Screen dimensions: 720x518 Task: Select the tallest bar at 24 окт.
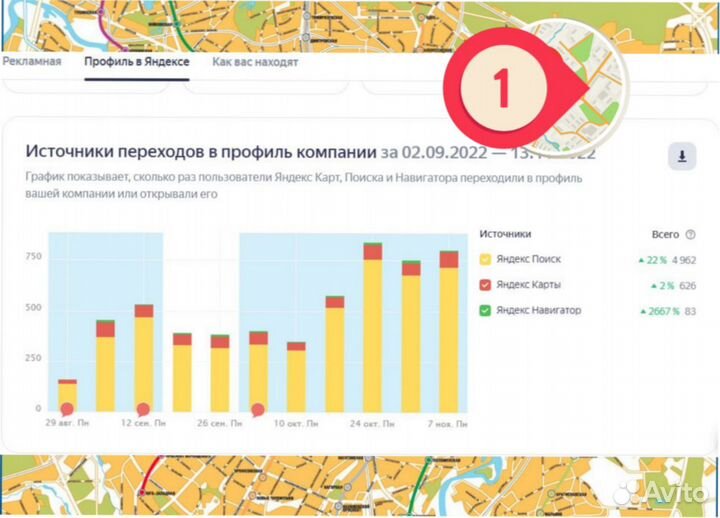[x=372, y=327]
